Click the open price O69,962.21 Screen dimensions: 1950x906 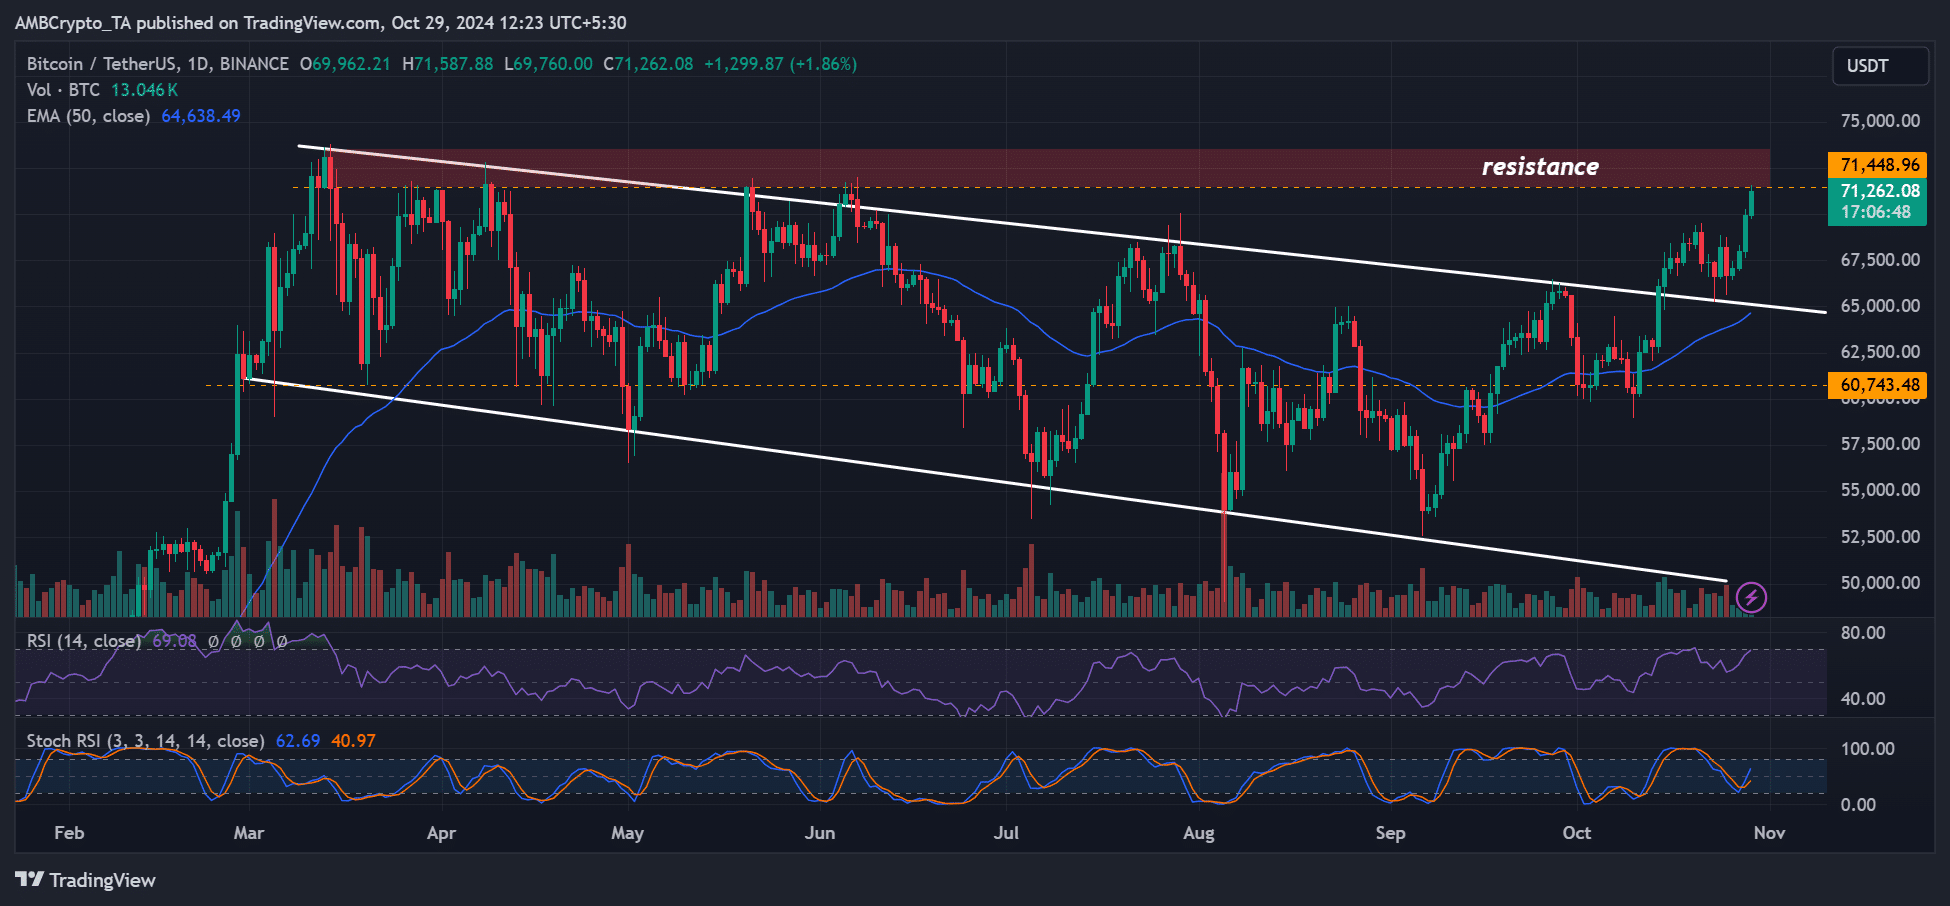(345, 64)
